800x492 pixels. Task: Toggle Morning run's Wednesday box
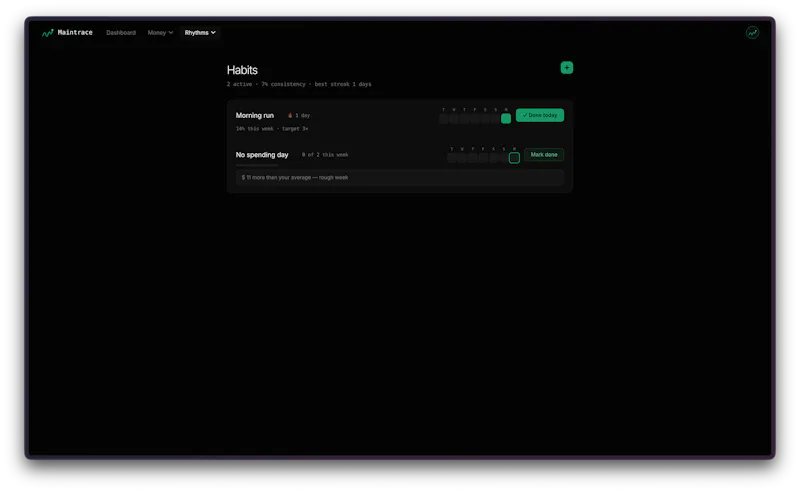[x=454, y=118]
